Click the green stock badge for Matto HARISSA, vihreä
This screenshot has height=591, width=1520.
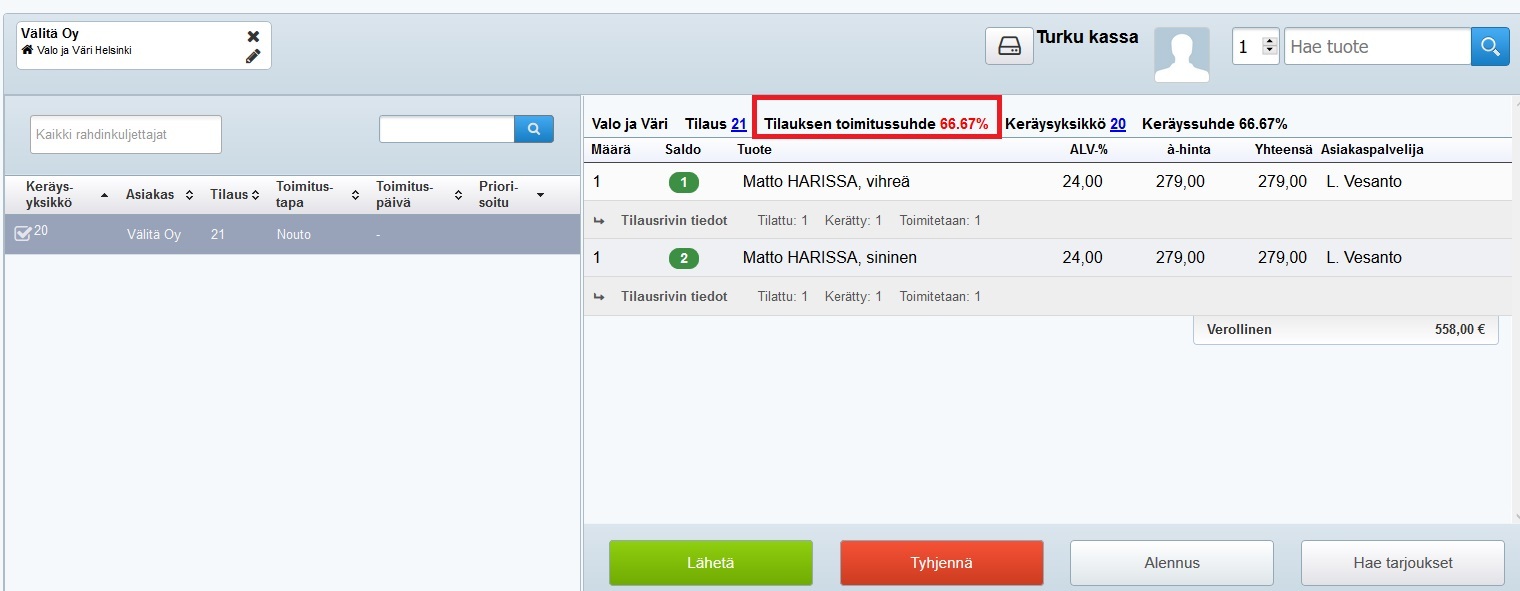tap(684, 182)
